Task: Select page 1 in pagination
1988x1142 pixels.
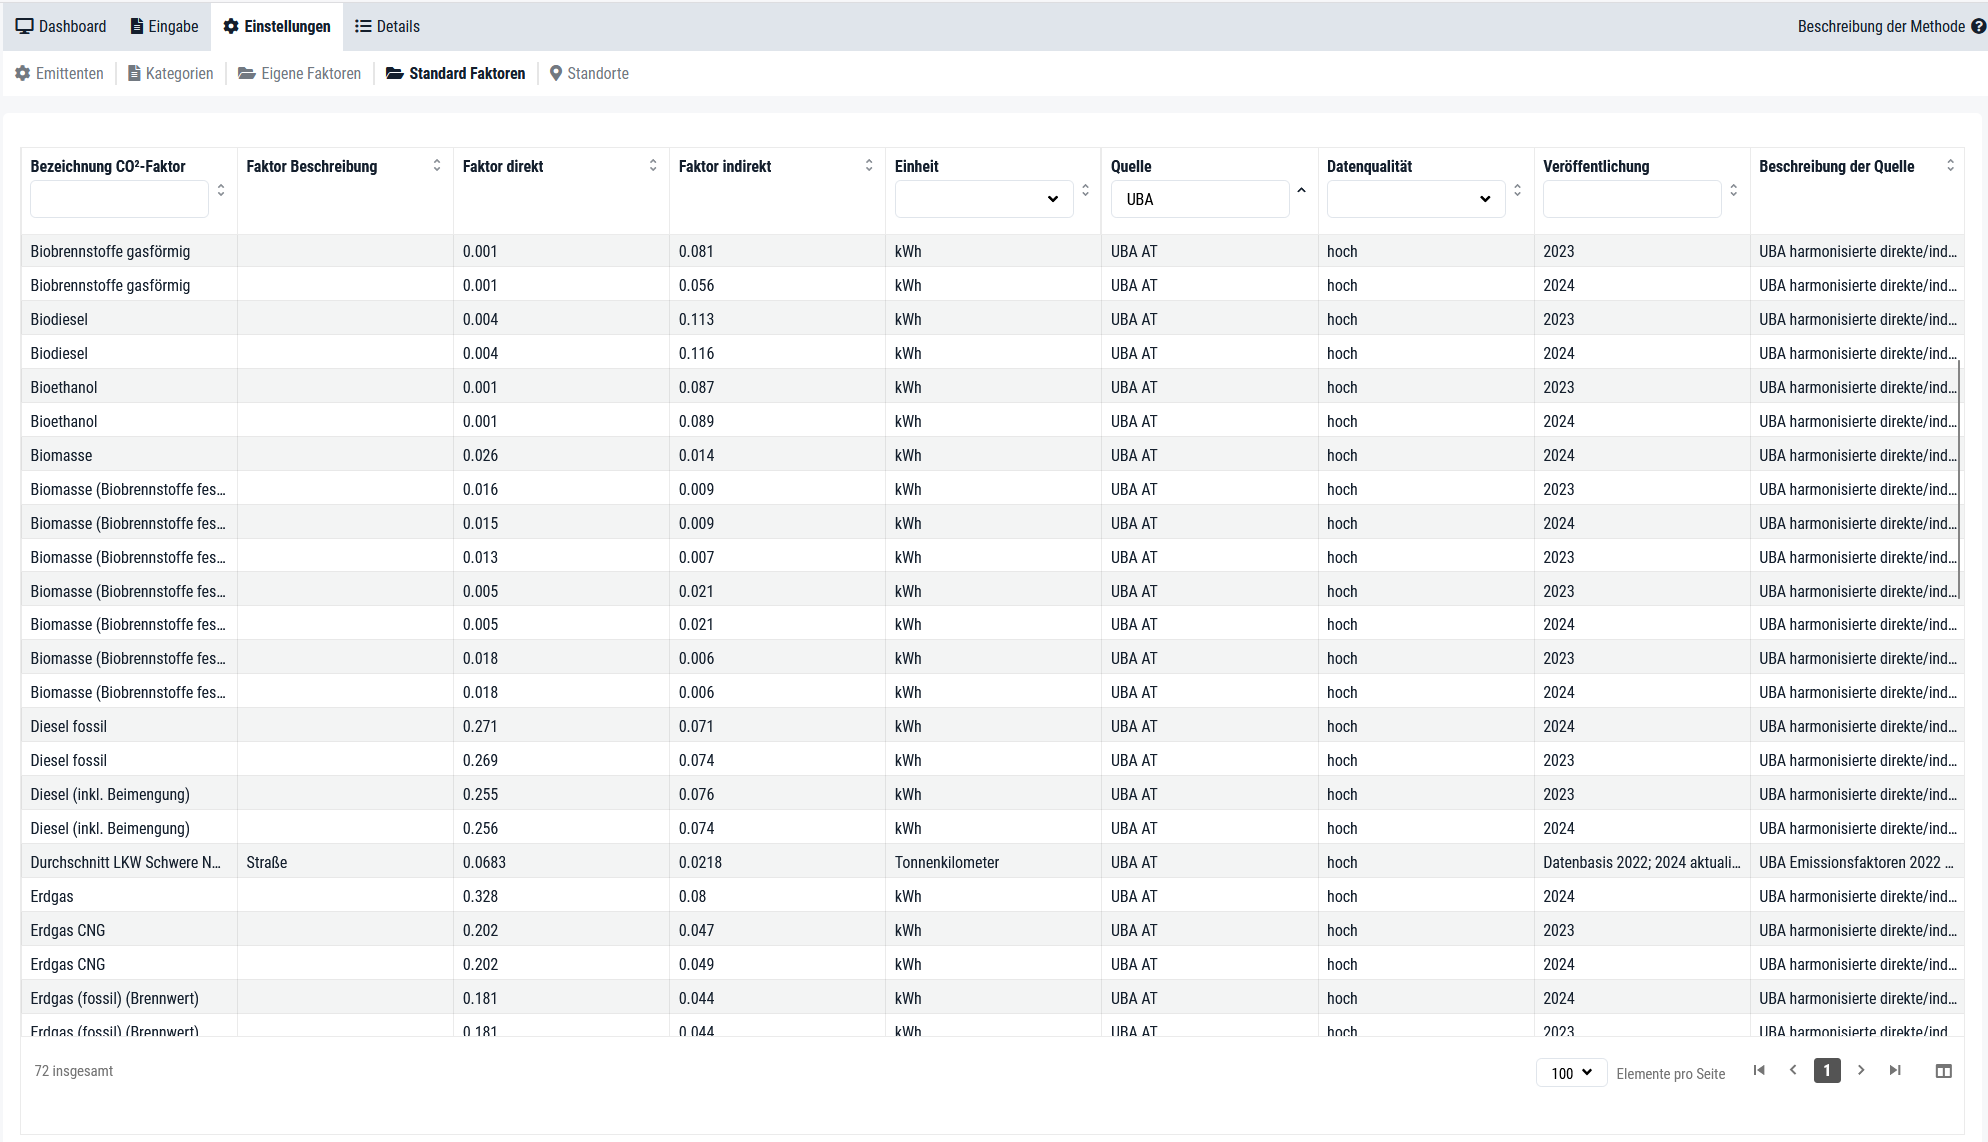Action: pyautogui.click(x=1827, y=1070)
